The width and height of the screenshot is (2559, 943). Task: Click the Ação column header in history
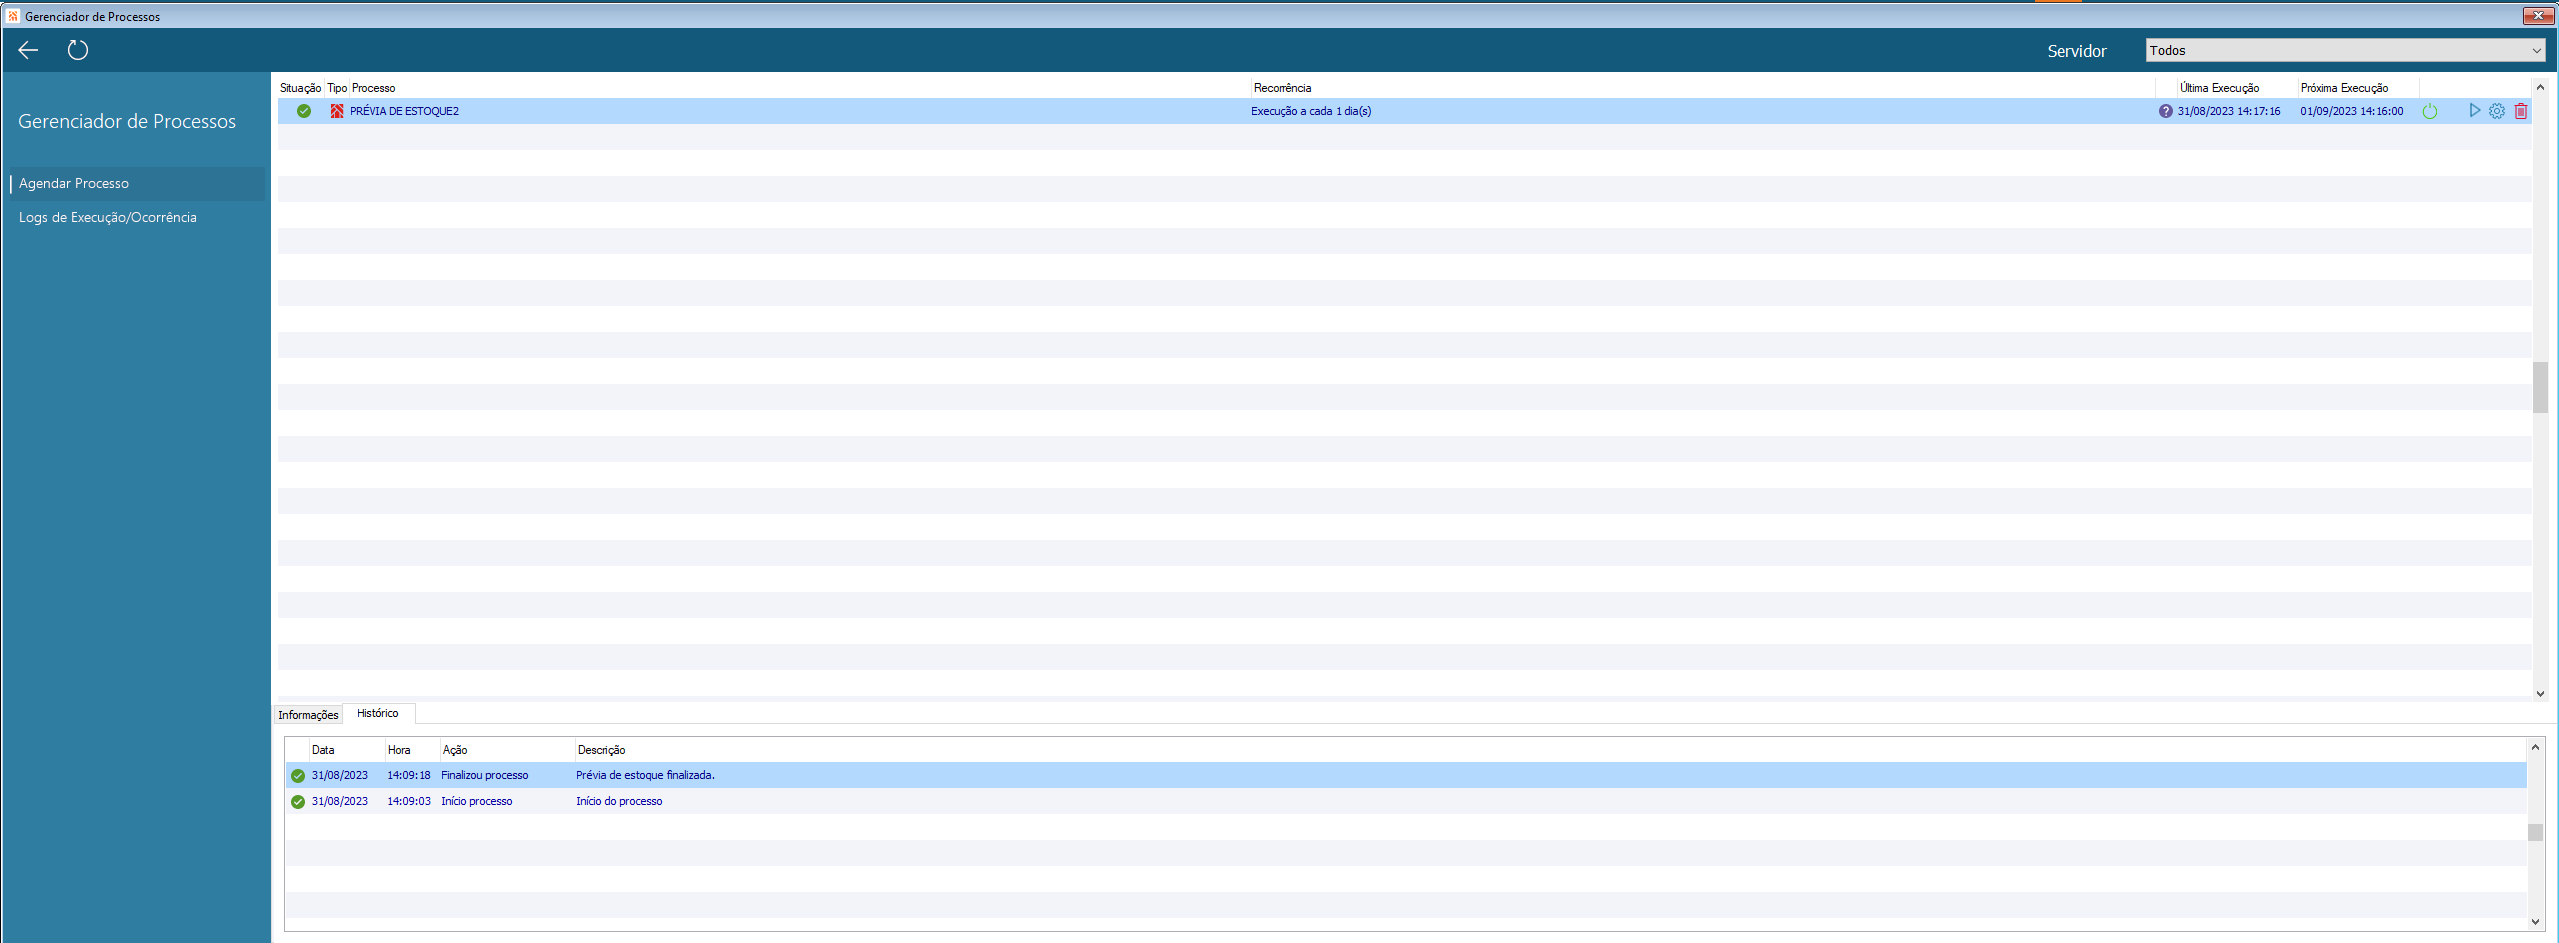pyautogui.click(x=455, y=750)
